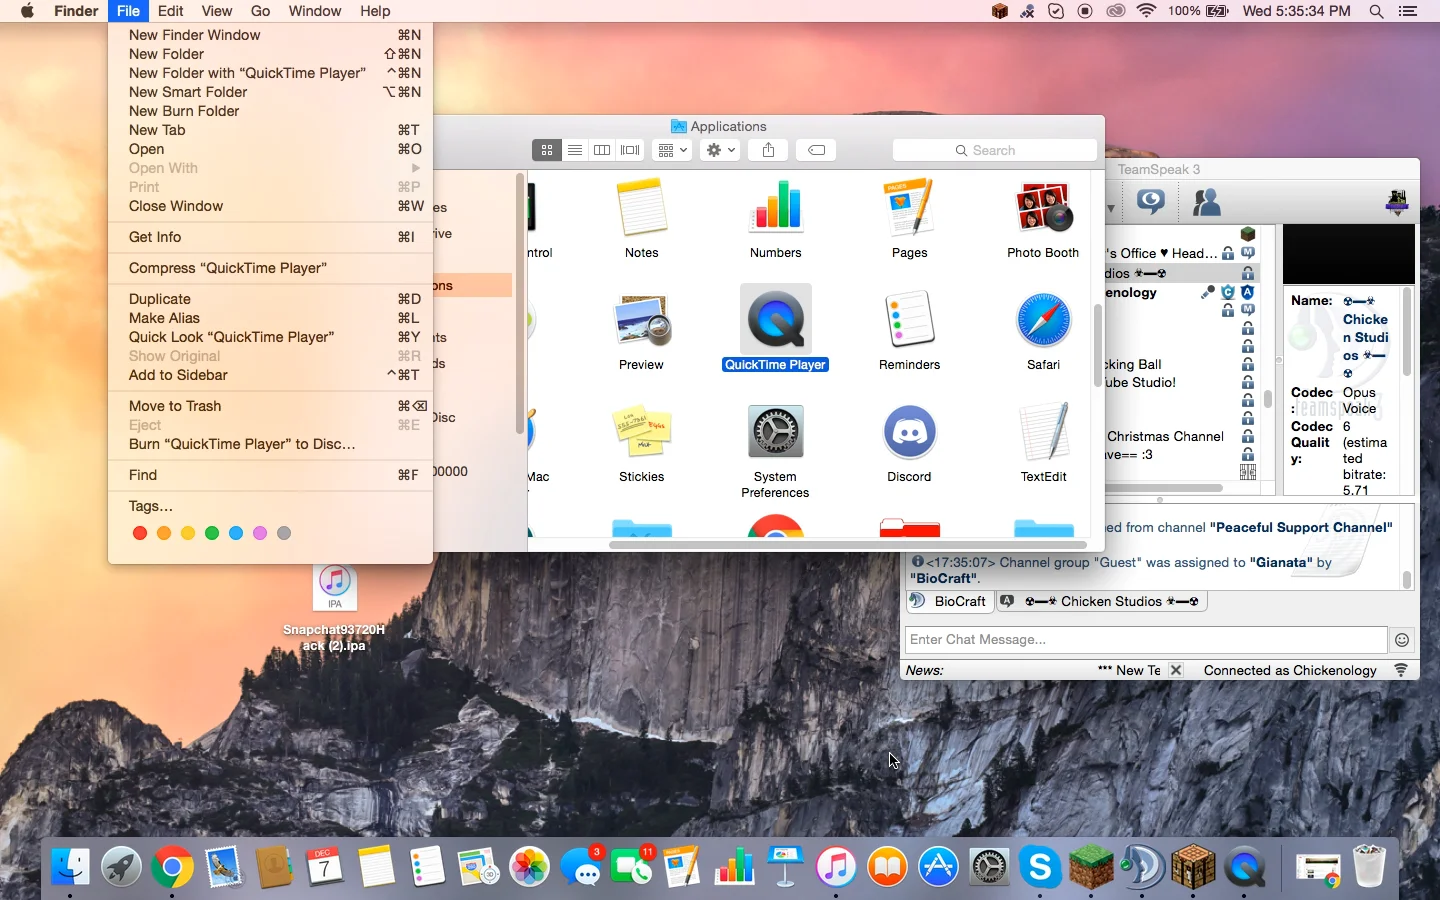Switch Finder to Cover Flow view
The width and height of the screenshot is (1440, 900).
coord(630,150)
